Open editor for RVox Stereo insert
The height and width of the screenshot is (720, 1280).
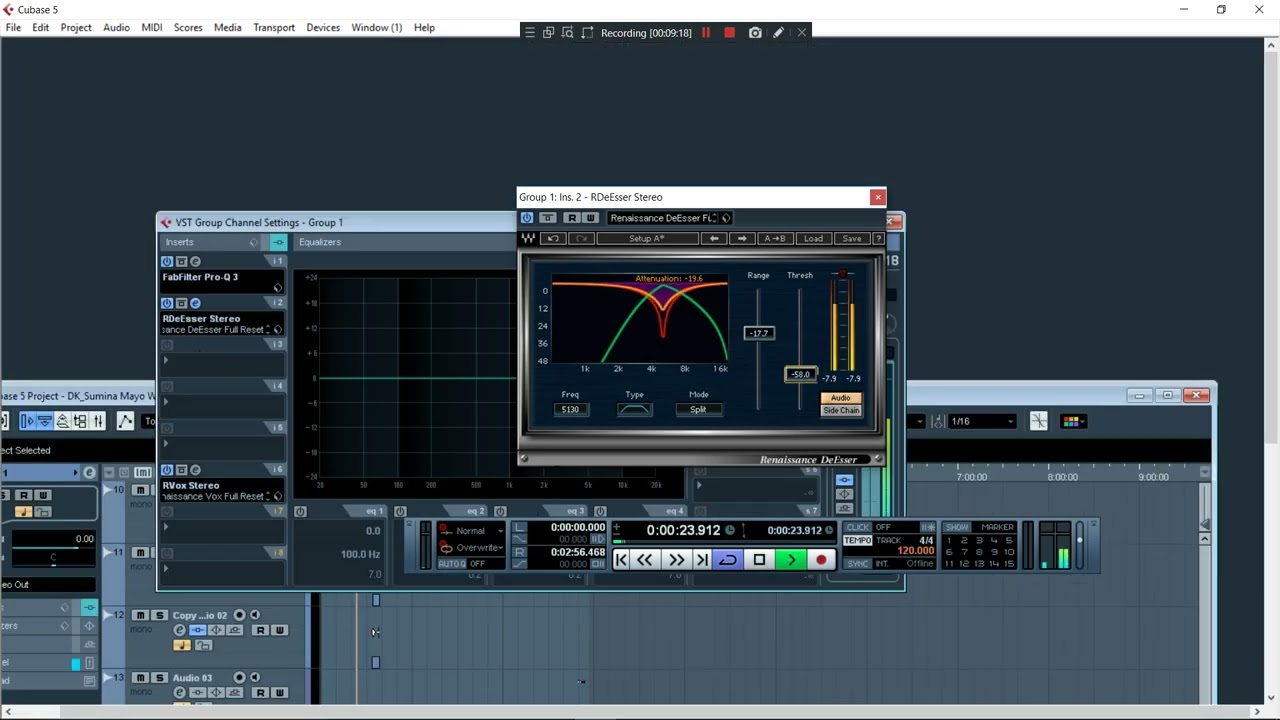point(195,470)
